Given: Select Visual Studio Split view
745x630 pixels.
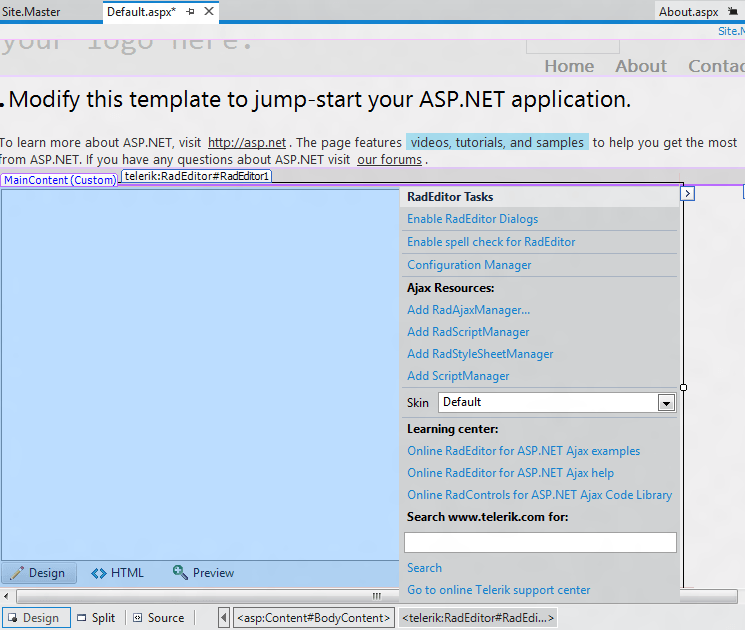Looking at the screenshot, I should click(96, 618).
